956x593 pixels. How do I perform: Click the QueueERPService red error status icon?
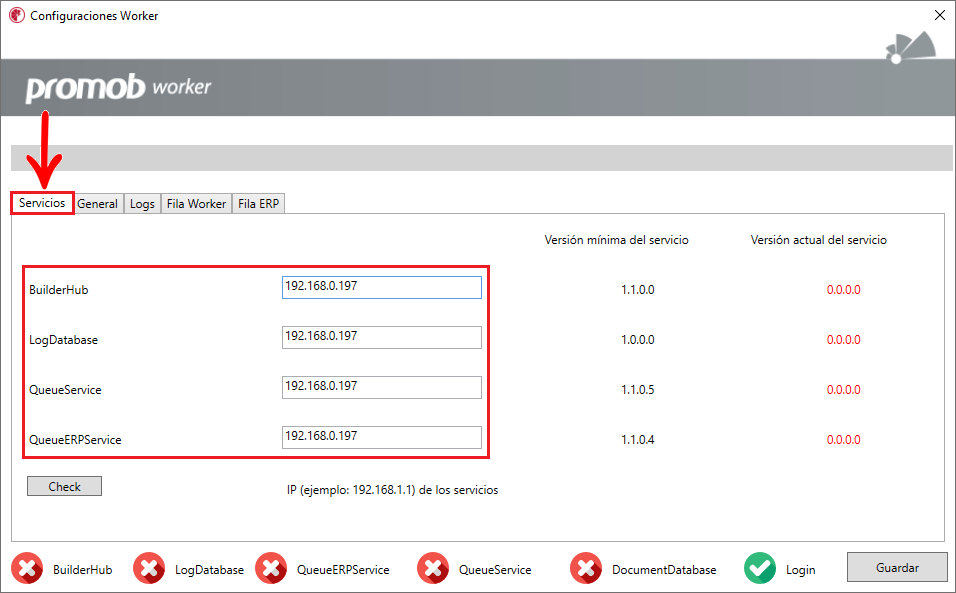pos(271,569)
